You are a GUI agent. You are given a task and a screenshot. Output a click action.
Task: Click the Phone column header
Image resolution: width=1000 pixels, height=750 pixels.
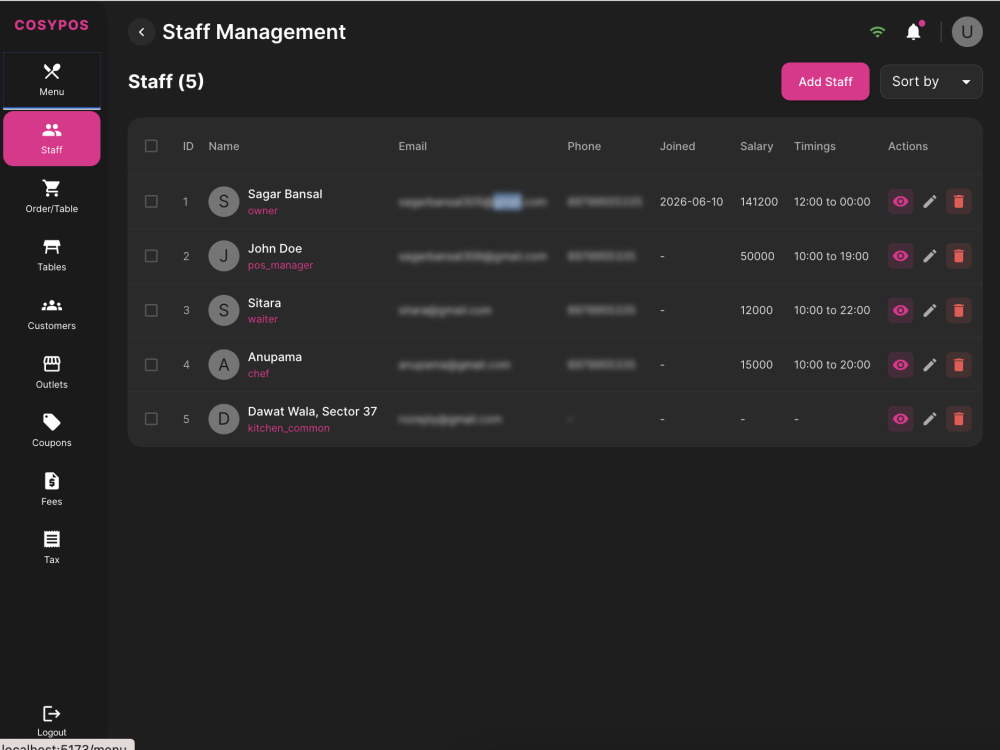[x=584, y=146]
